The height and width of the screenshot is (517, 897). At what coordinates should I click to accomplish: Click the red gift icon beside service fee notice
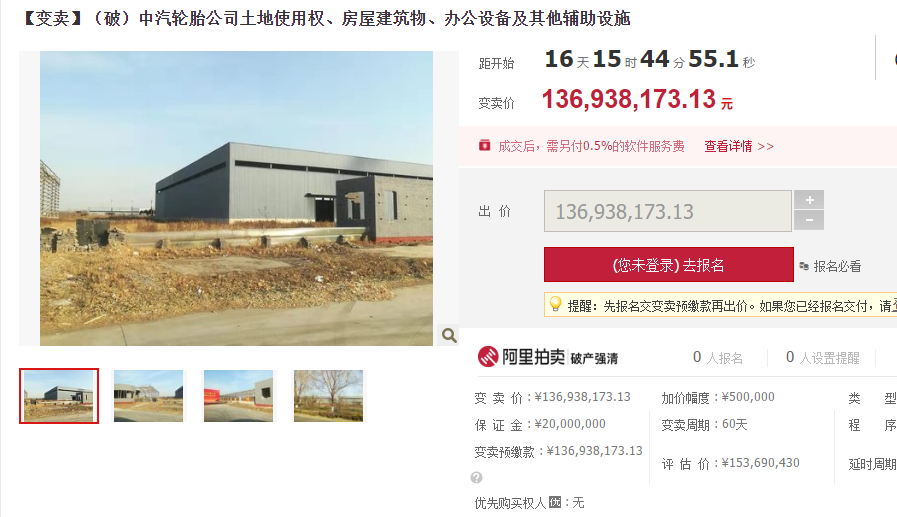coord(485,145)
